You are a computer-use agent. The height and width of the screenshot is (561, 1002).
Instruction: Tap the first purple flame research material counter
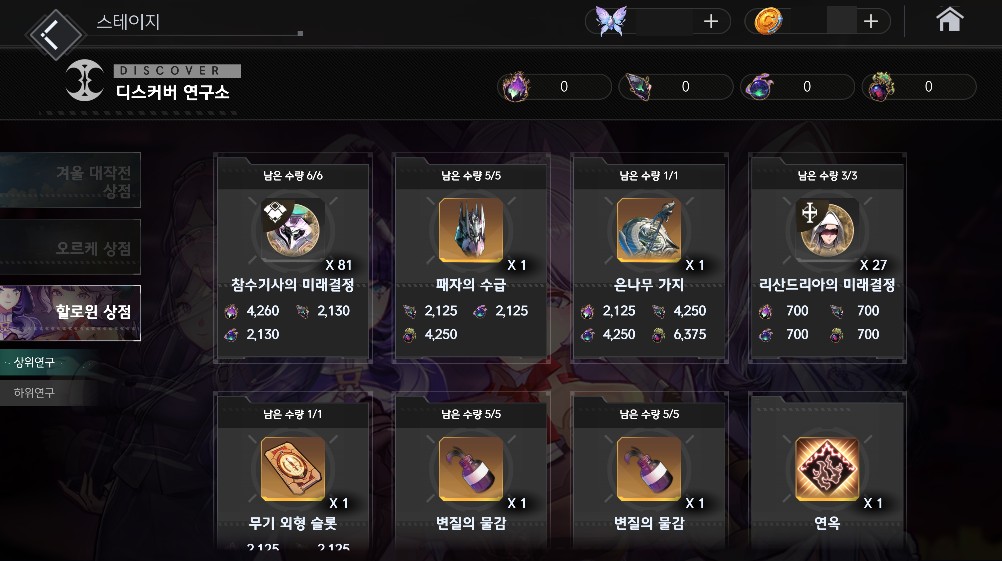click(x=554, y=87)
